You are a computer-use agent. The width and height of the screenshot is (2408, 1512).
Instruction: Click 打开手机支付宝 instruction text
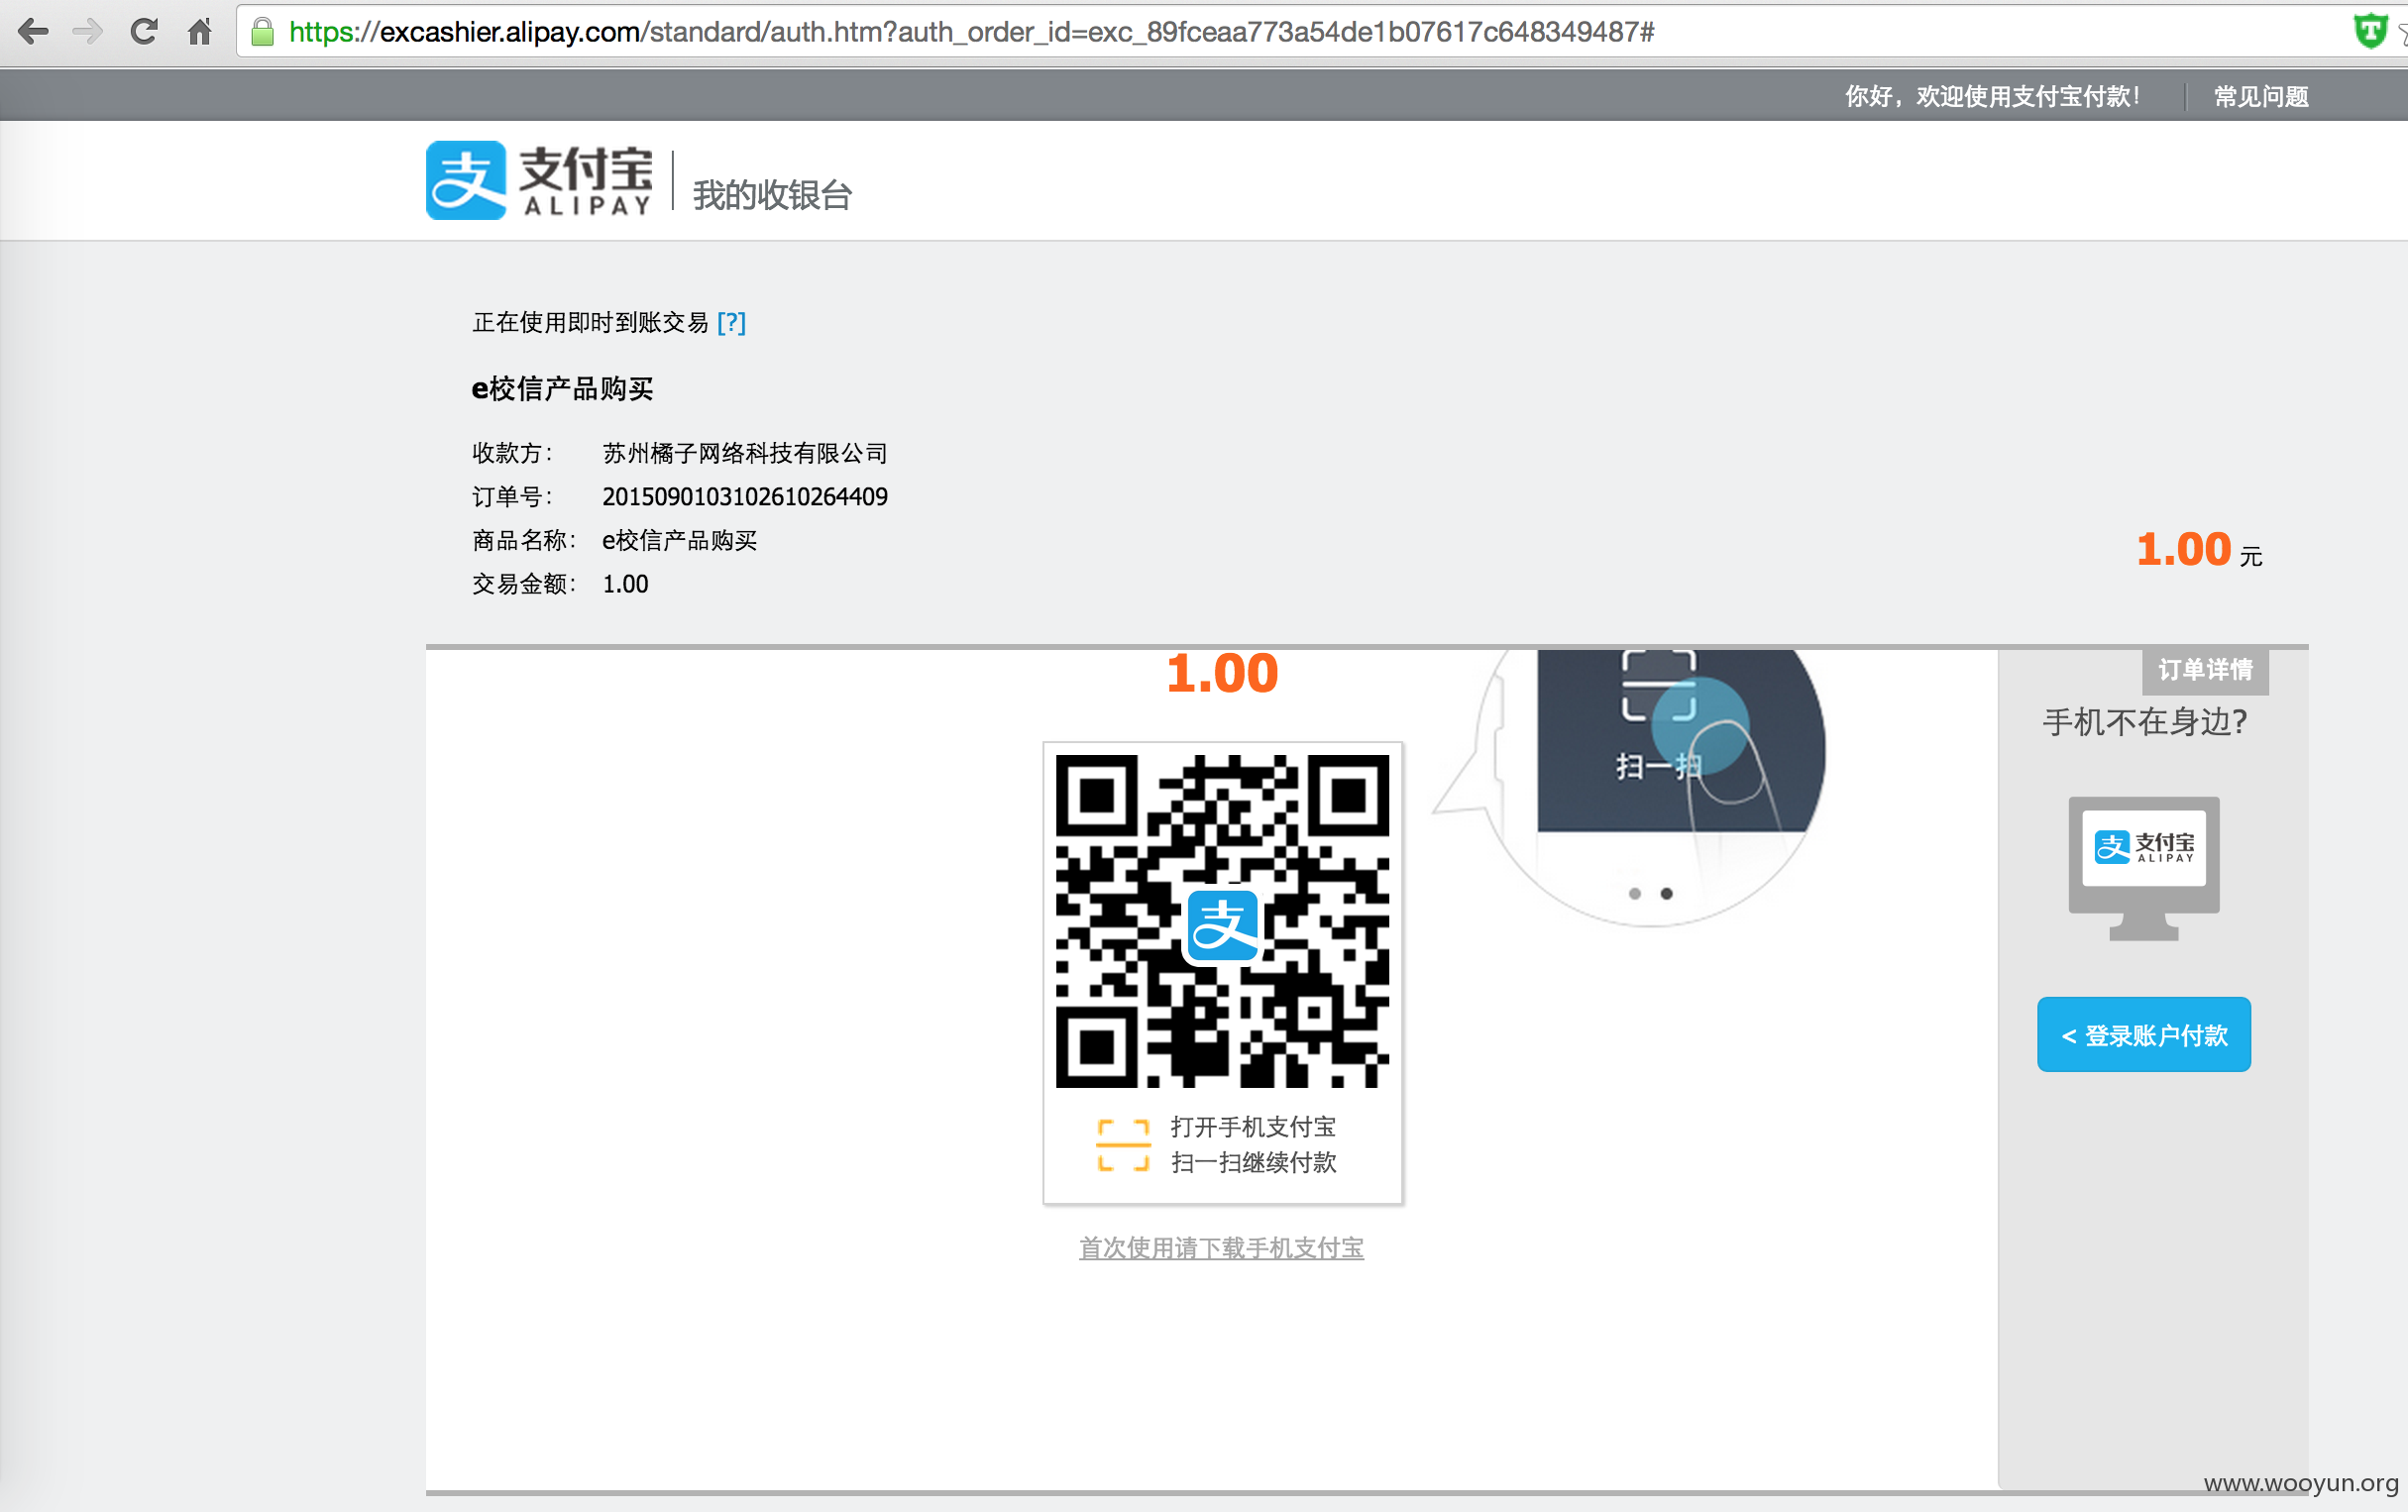[1253, 1127]
